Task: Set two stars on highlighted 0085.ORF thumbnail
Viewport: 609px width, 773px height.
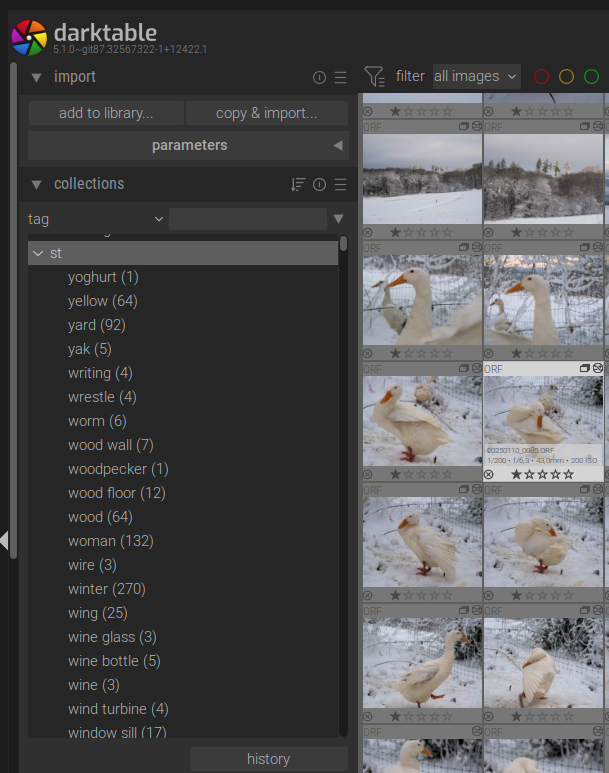Action: point(529,474)
